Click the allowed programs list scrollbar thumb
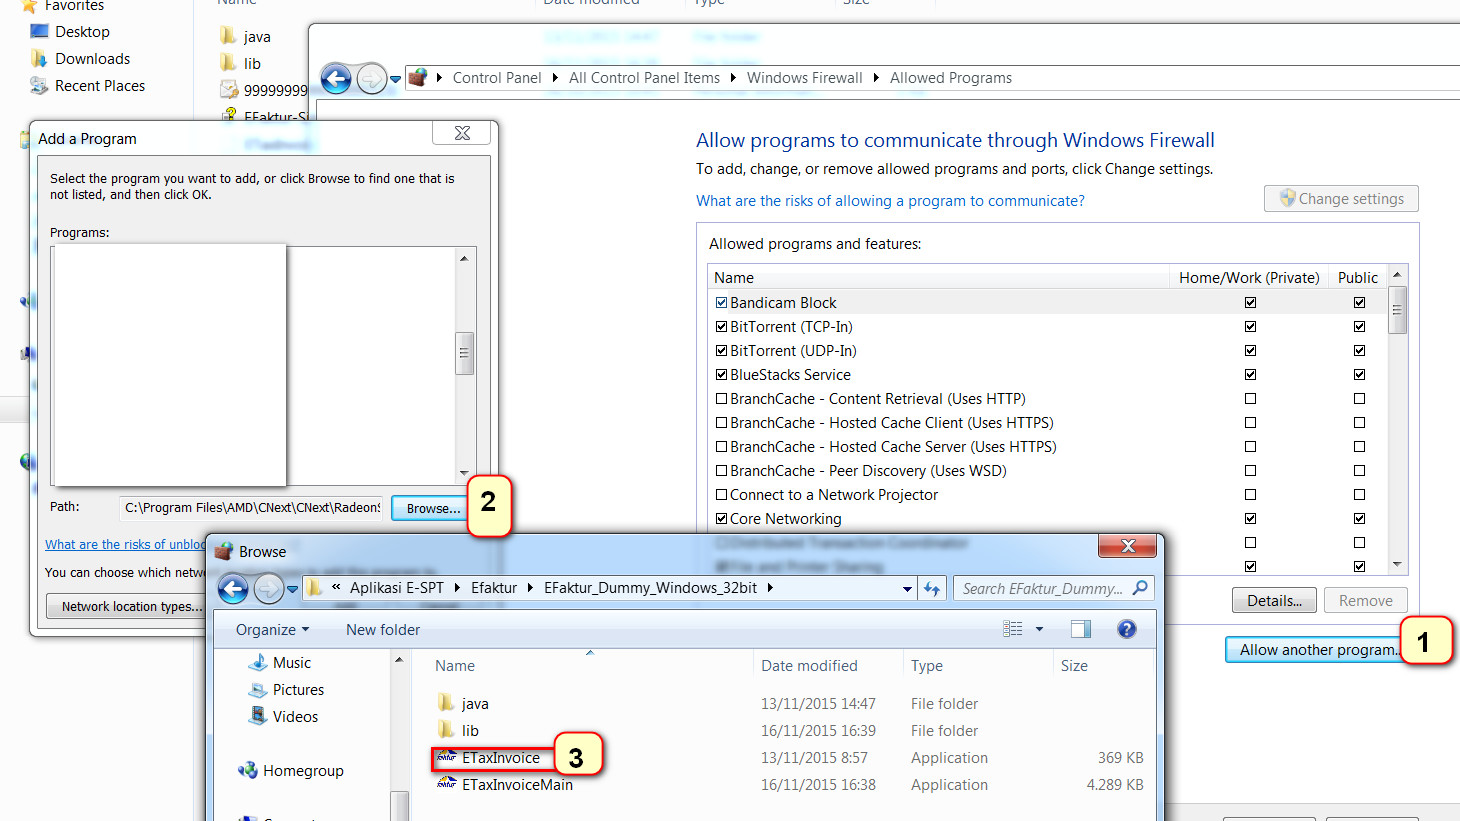Image resolution: width=1460 pixels, height=821 pixels. click(1397, 310)
